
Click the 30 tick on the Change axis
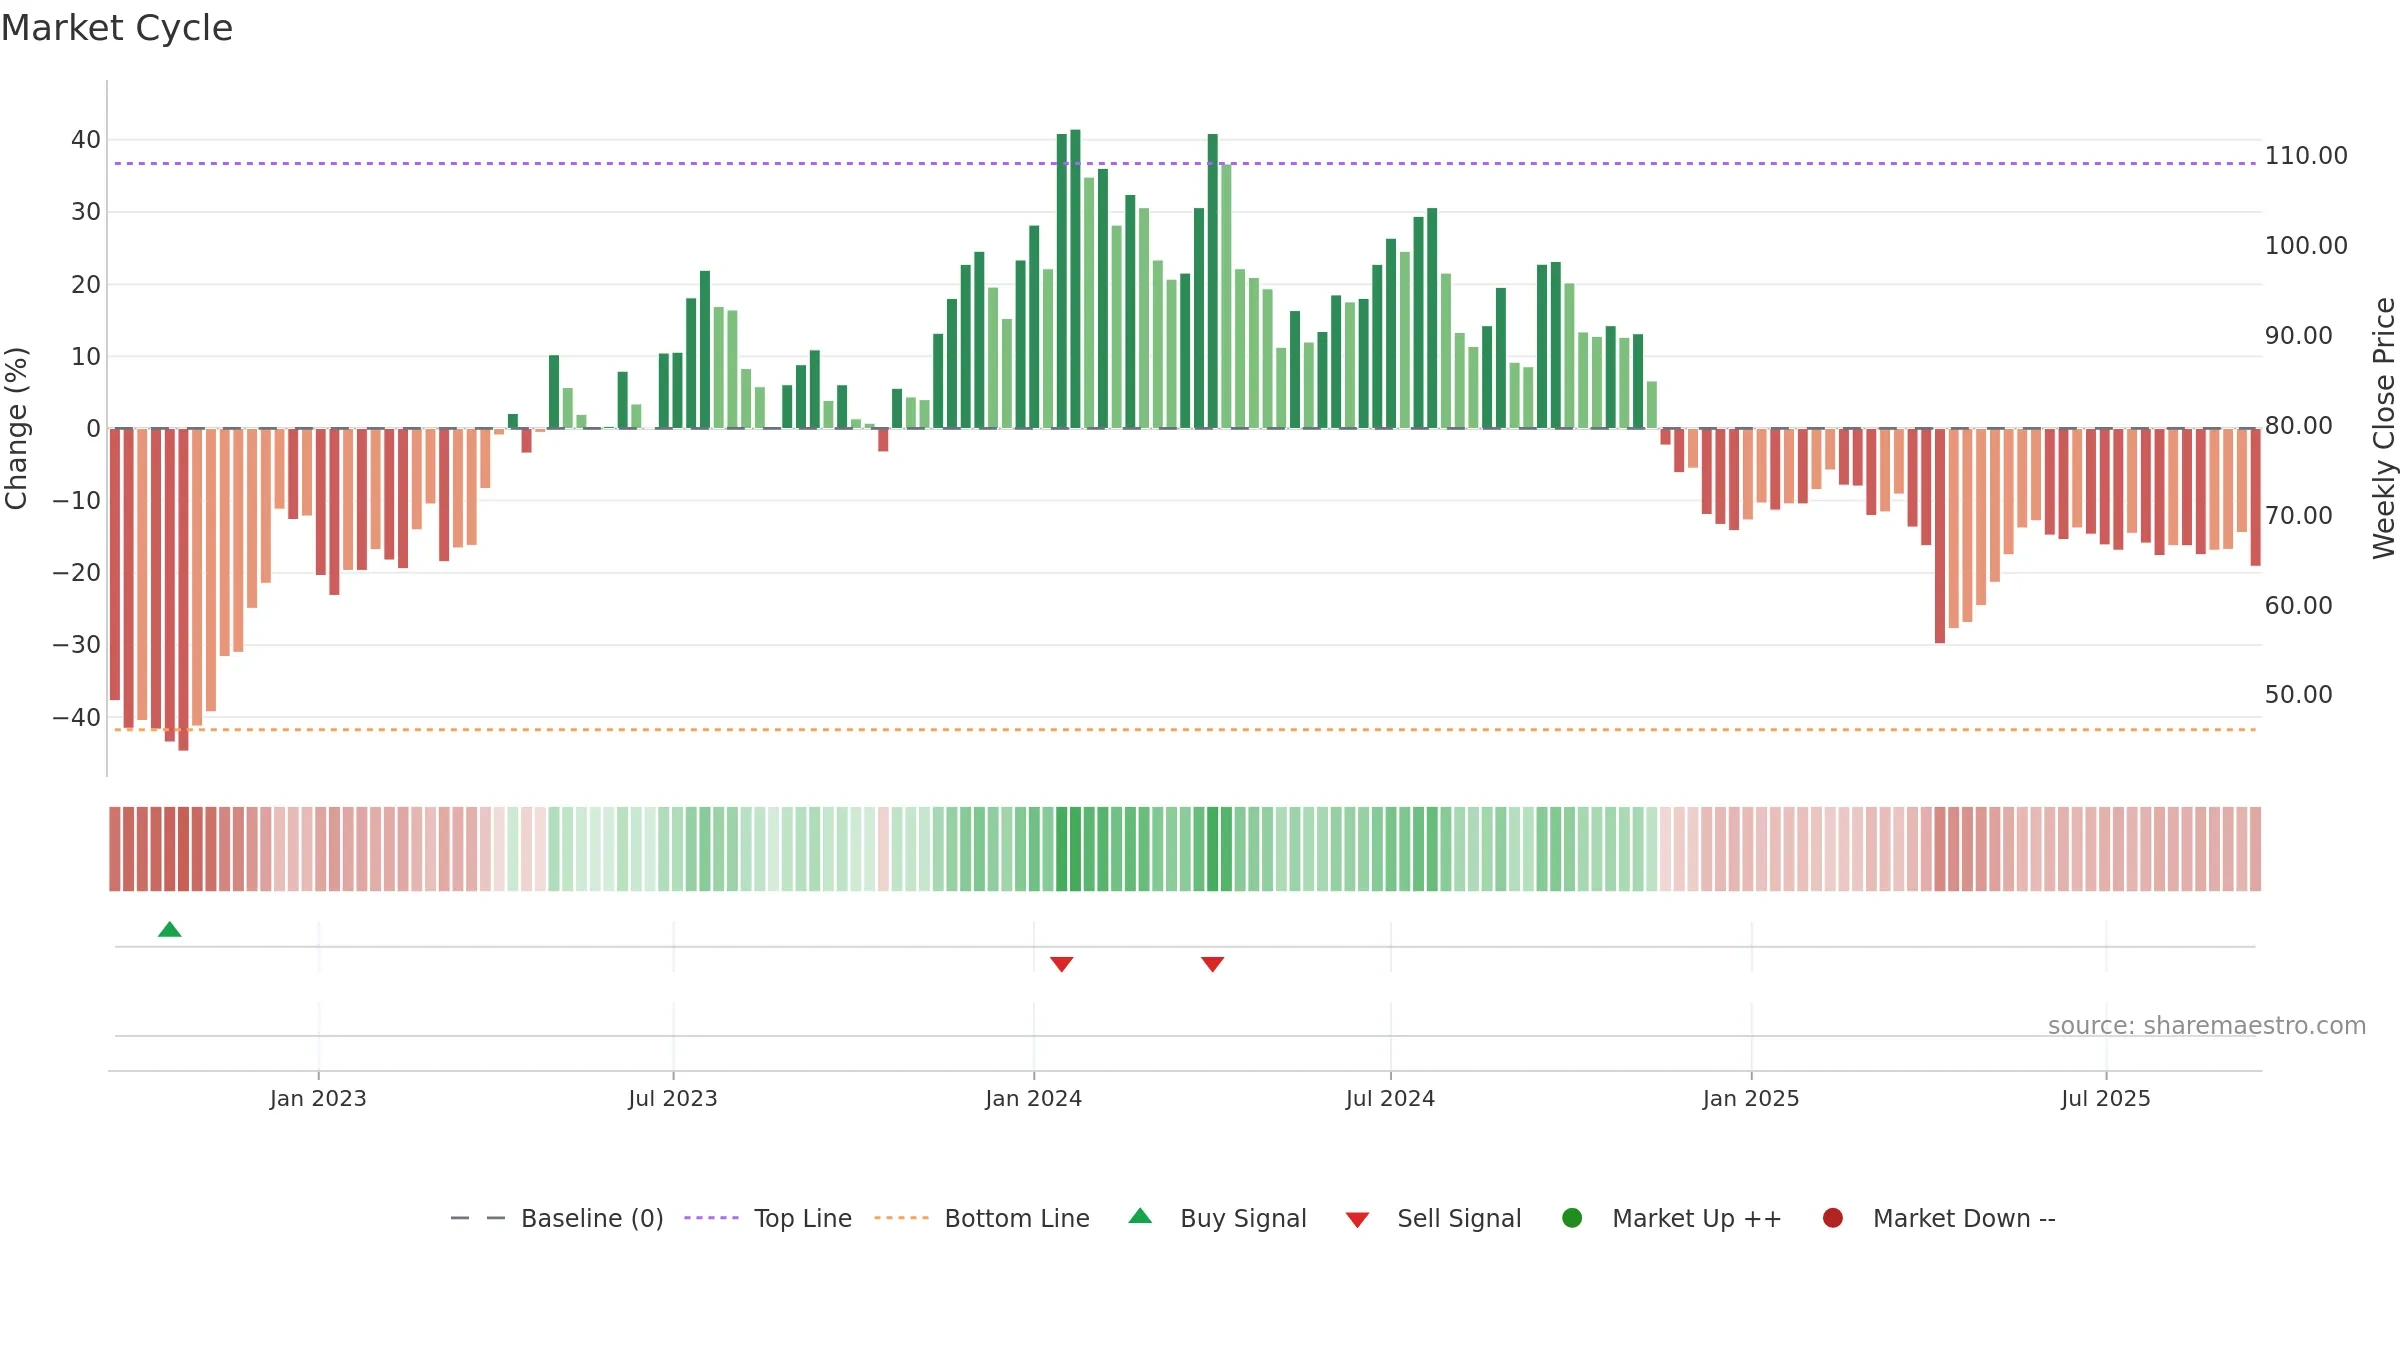tap(86, 212)
